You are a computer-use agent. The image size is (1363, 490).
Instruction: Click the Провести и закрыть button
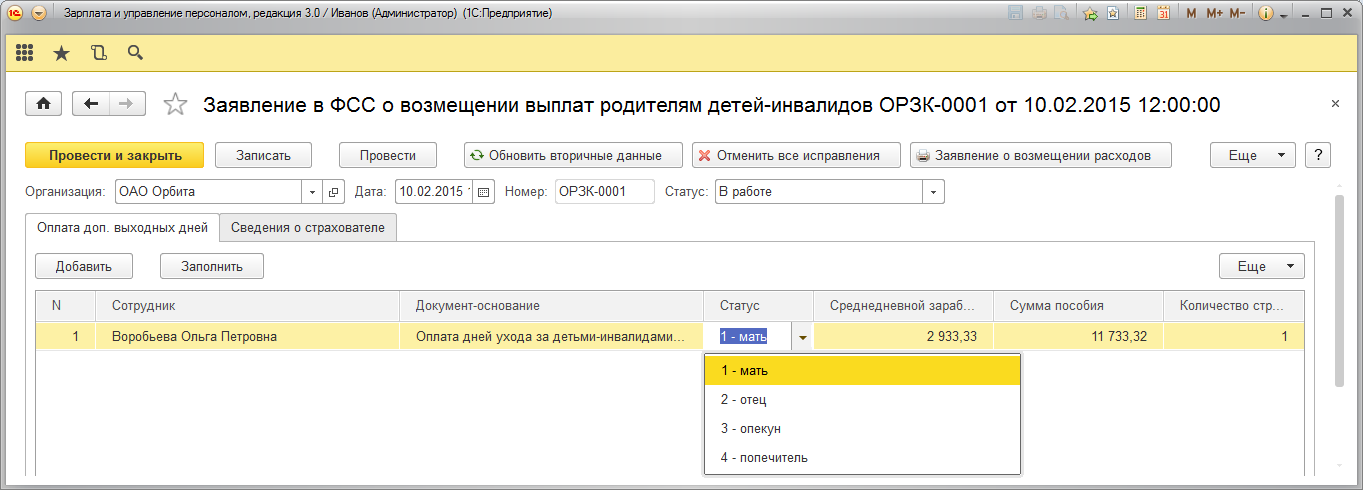point(114,155)
